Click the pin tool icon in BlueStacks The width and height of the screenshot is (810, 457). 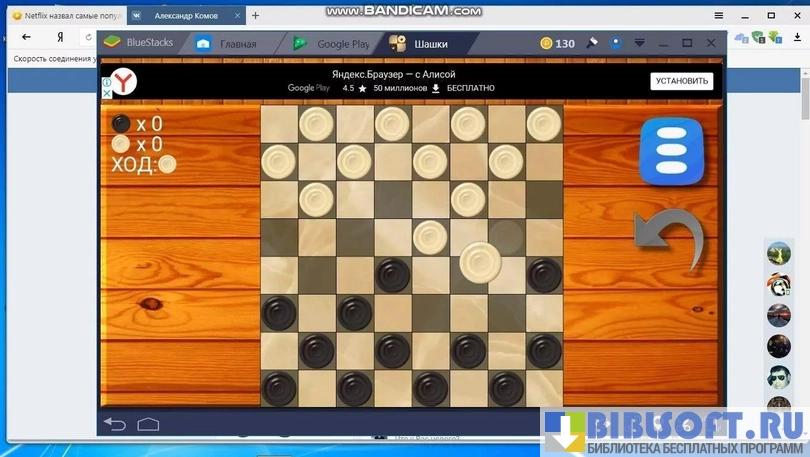[x=592, y=43]
